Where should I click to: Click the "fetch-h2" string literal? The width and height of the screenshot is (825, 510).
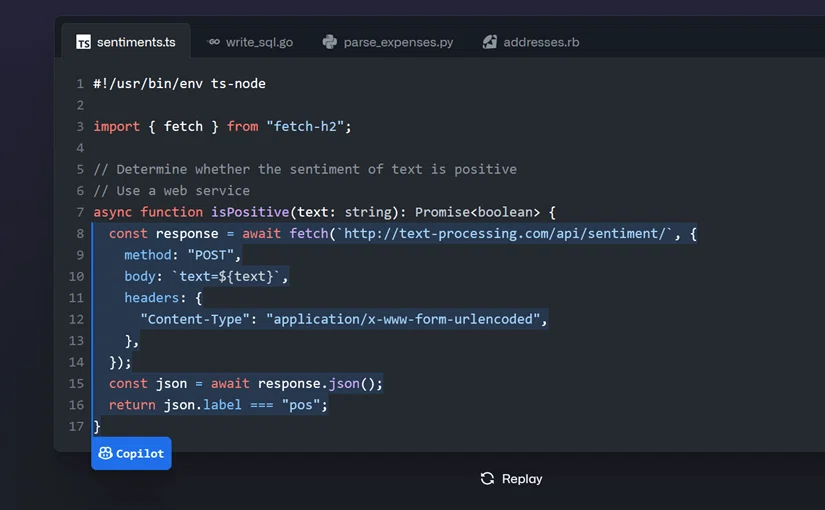coord(305,126)
